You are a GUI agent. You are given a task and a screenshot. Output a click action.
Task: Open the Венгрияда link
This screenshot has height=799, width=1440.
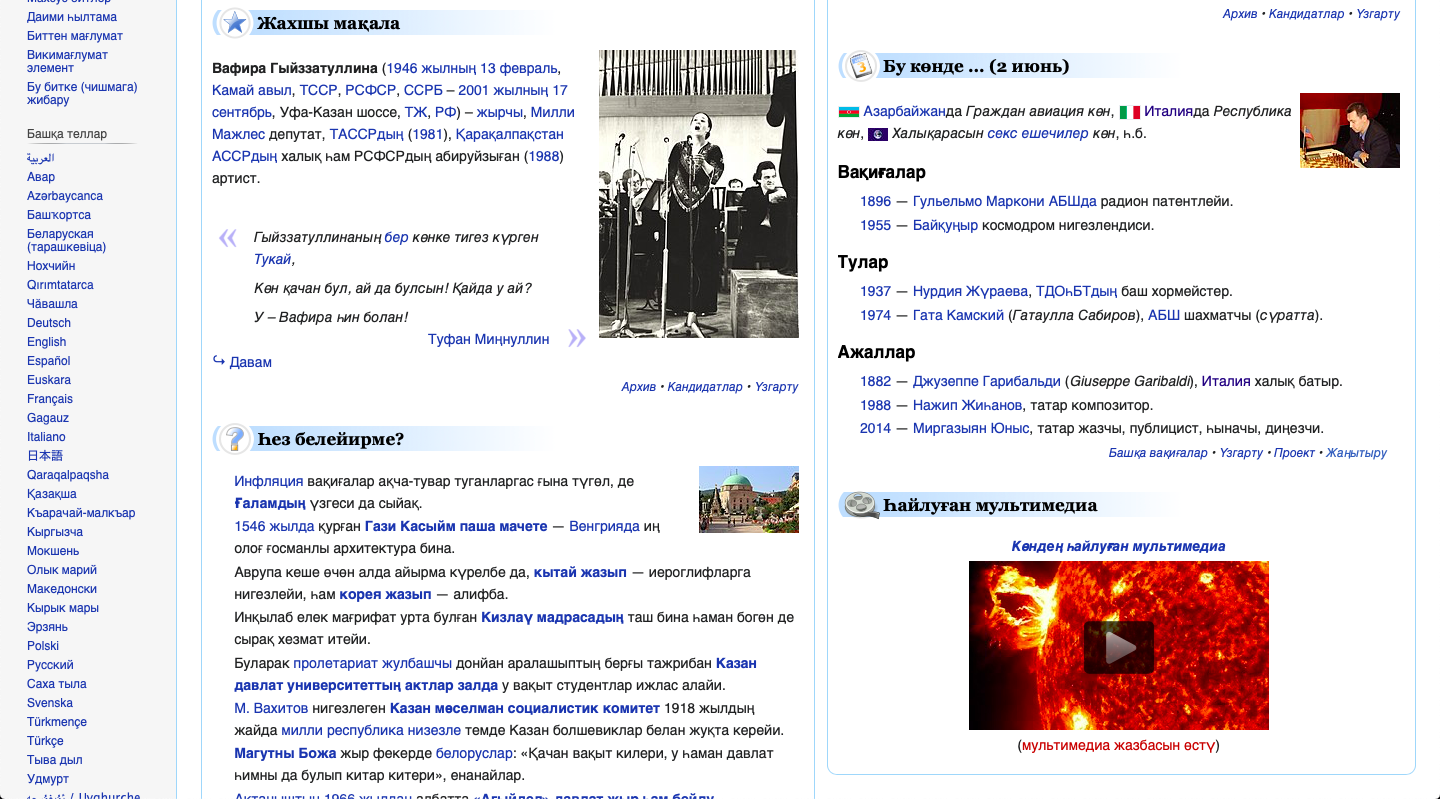click(604, 526)
